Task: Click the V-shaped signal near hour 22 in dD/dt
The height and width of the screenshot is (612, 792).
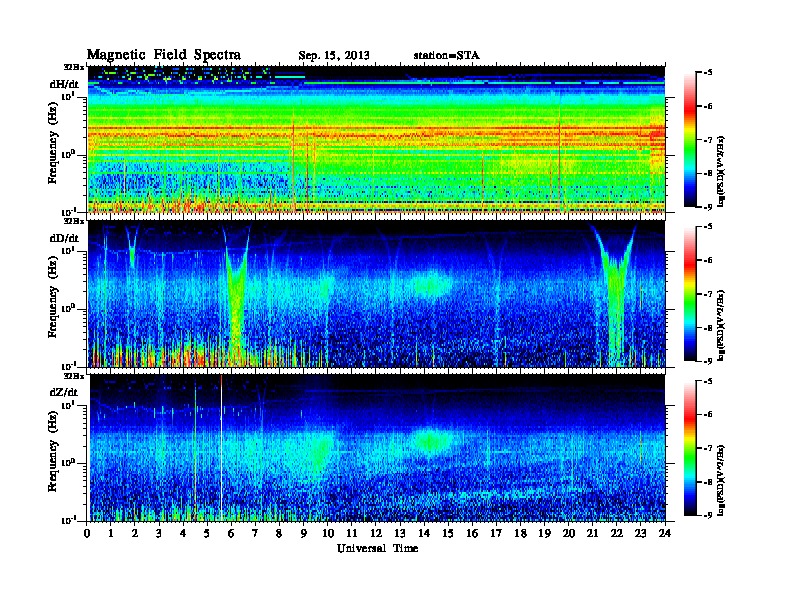Action: coord(616,293)
